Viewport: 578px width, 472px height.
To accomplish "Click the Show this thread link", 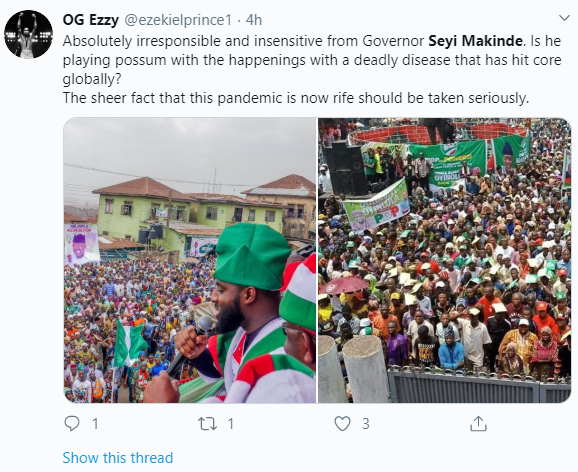I will click(x=118, y=458).
